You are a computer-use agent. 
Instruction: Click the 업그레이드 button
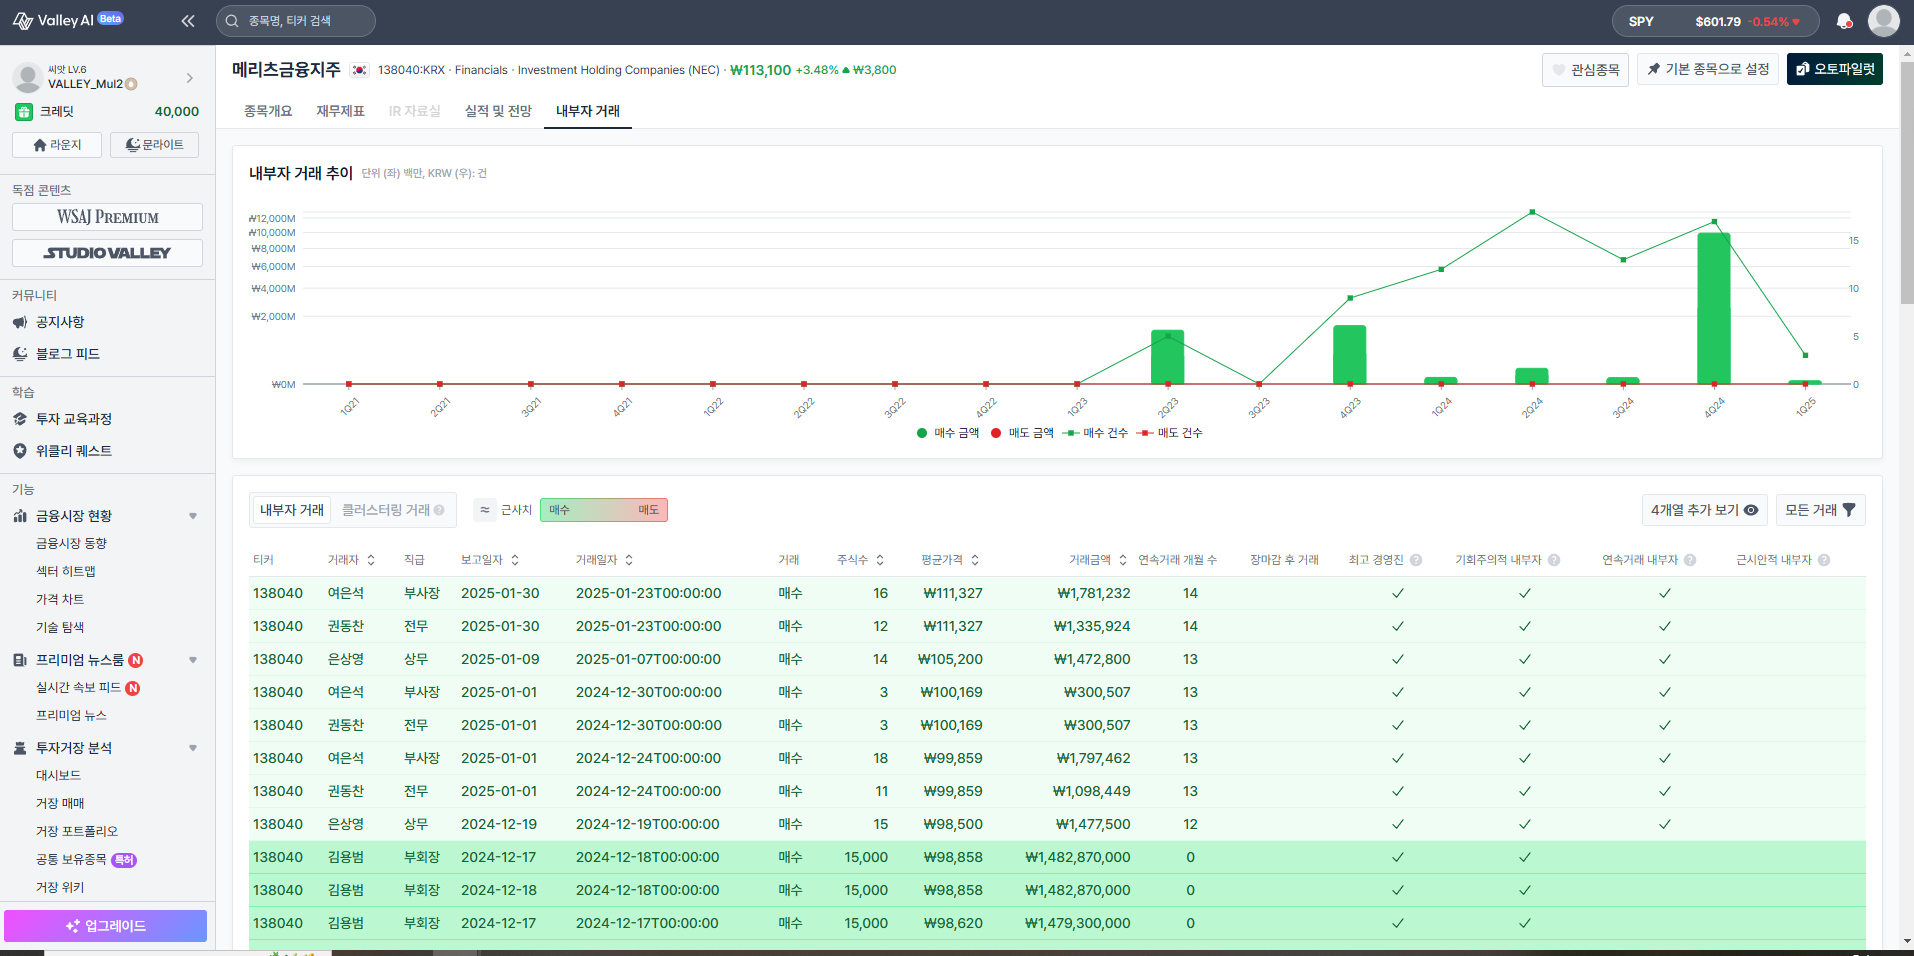[x=105, y=926]
